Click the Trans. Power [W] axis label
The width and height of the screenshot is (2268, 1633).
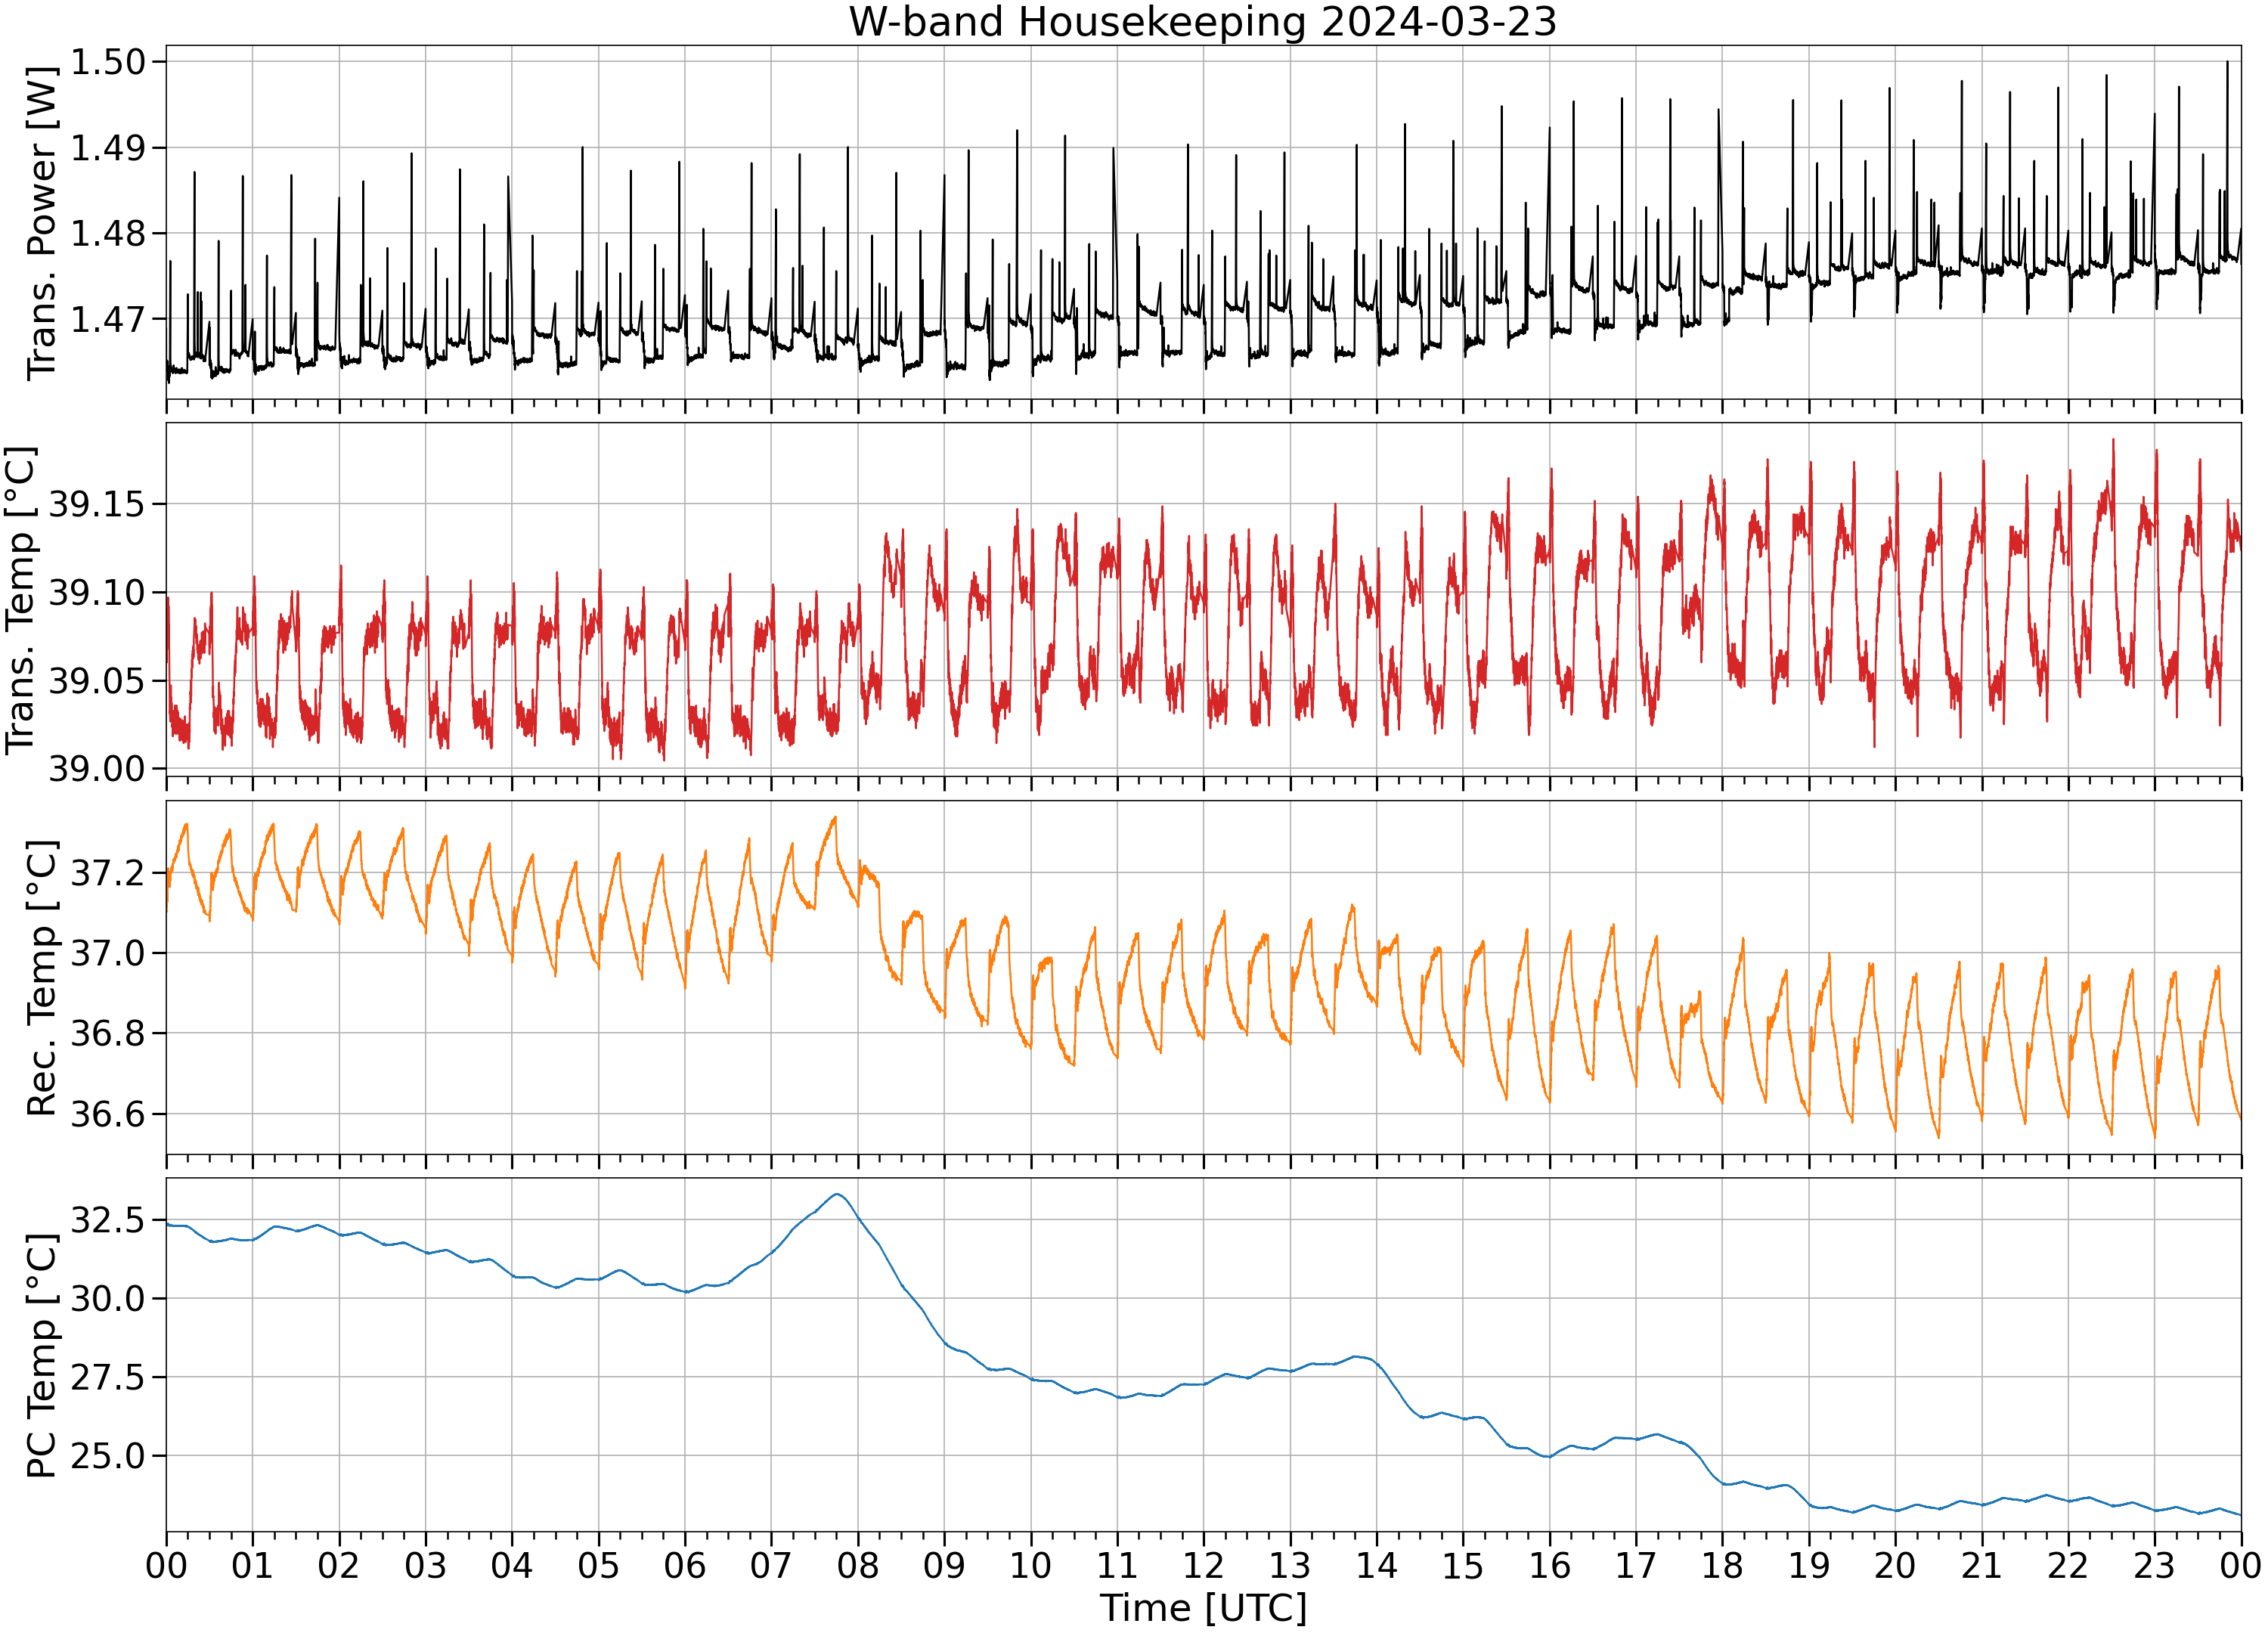point(41,222)
